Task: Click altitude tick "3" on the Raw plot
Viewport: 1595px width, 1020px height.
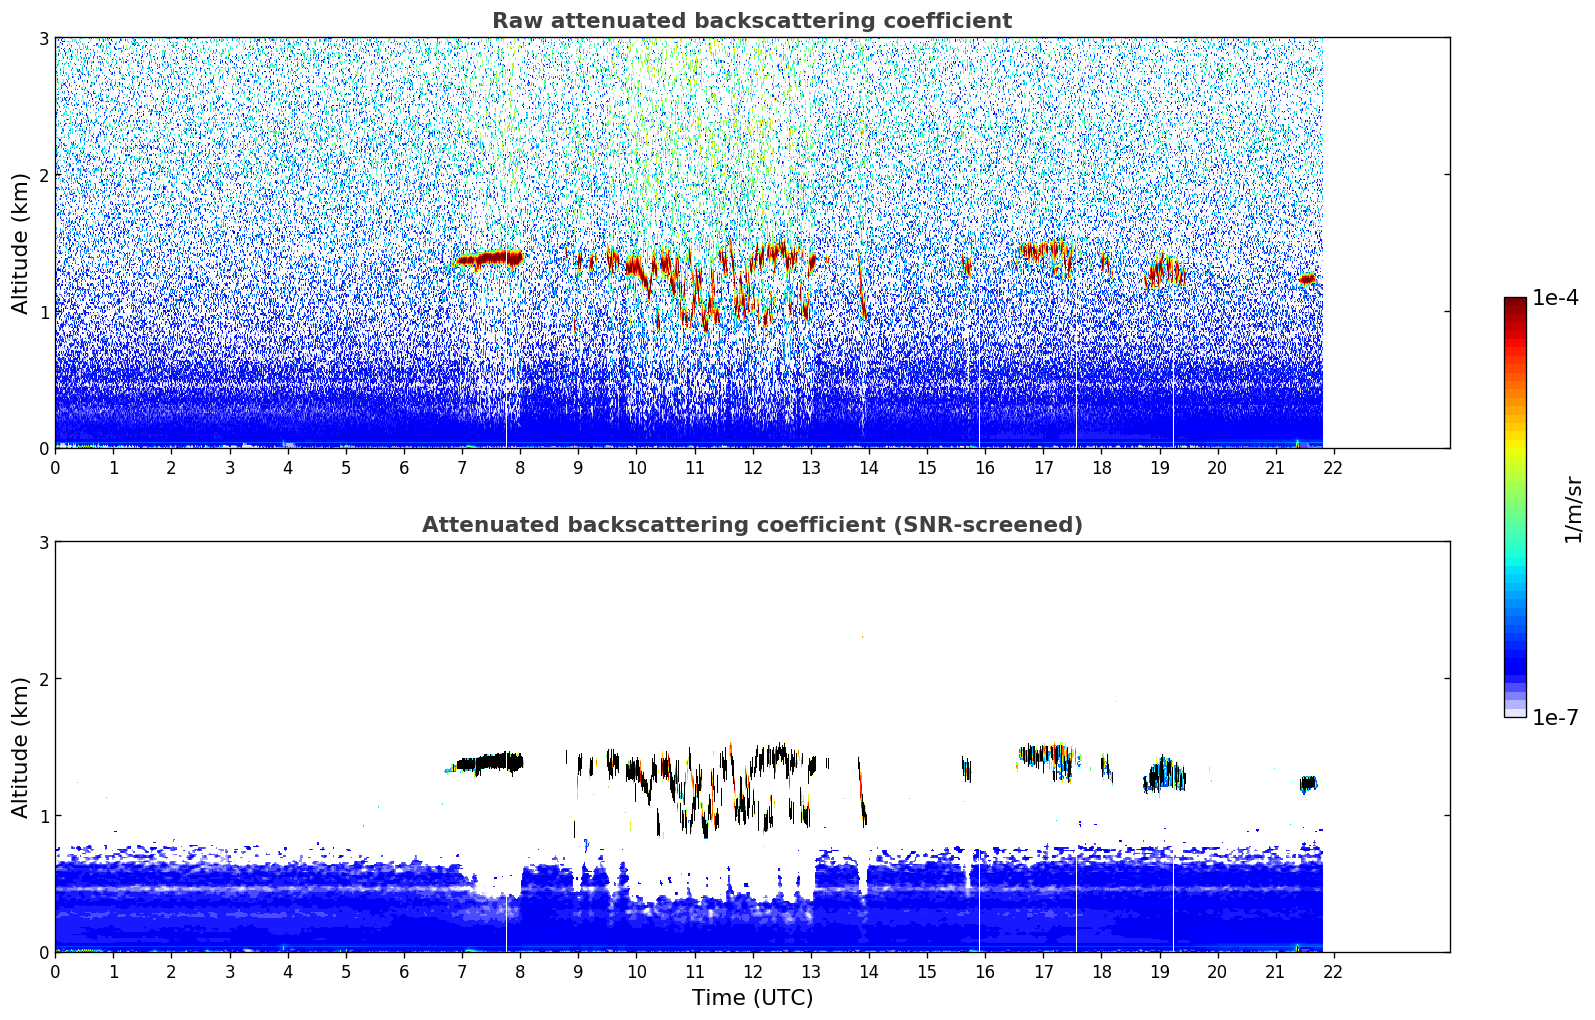Action: pos(44,38)
